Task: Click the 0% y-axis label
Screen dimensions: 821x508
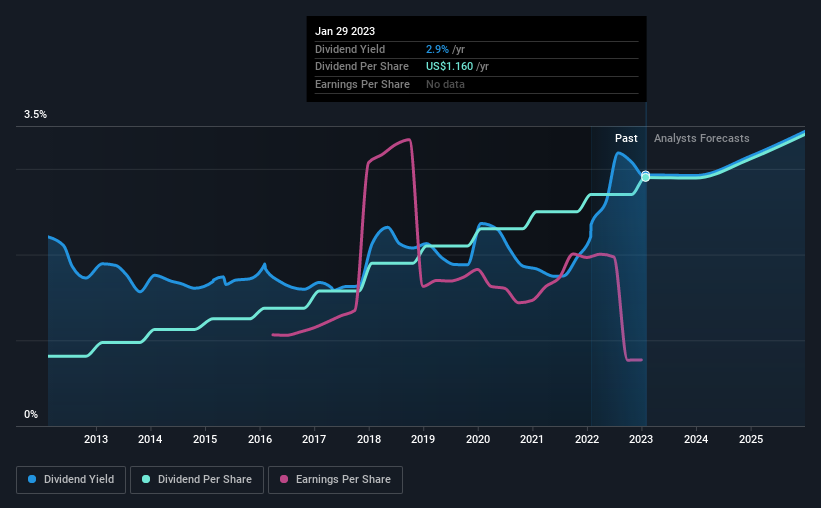Action: coord(31,414)
